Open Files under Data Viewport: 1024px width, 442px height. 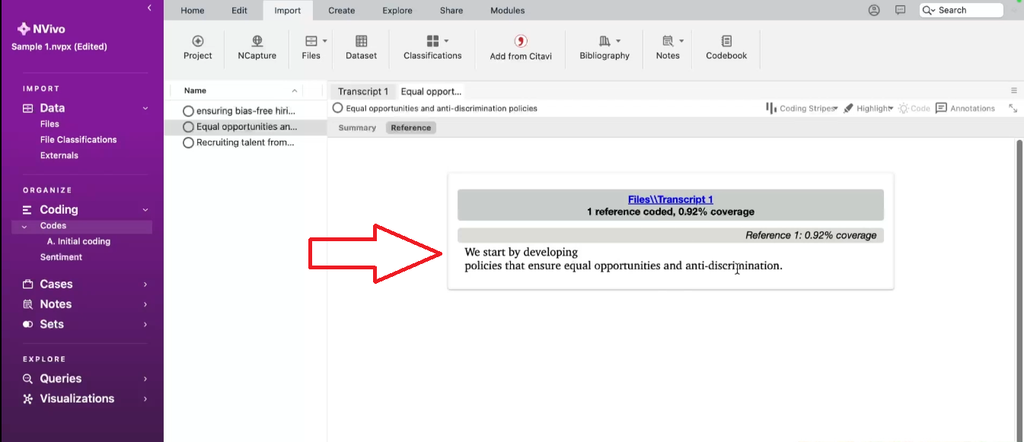point(50,124)
